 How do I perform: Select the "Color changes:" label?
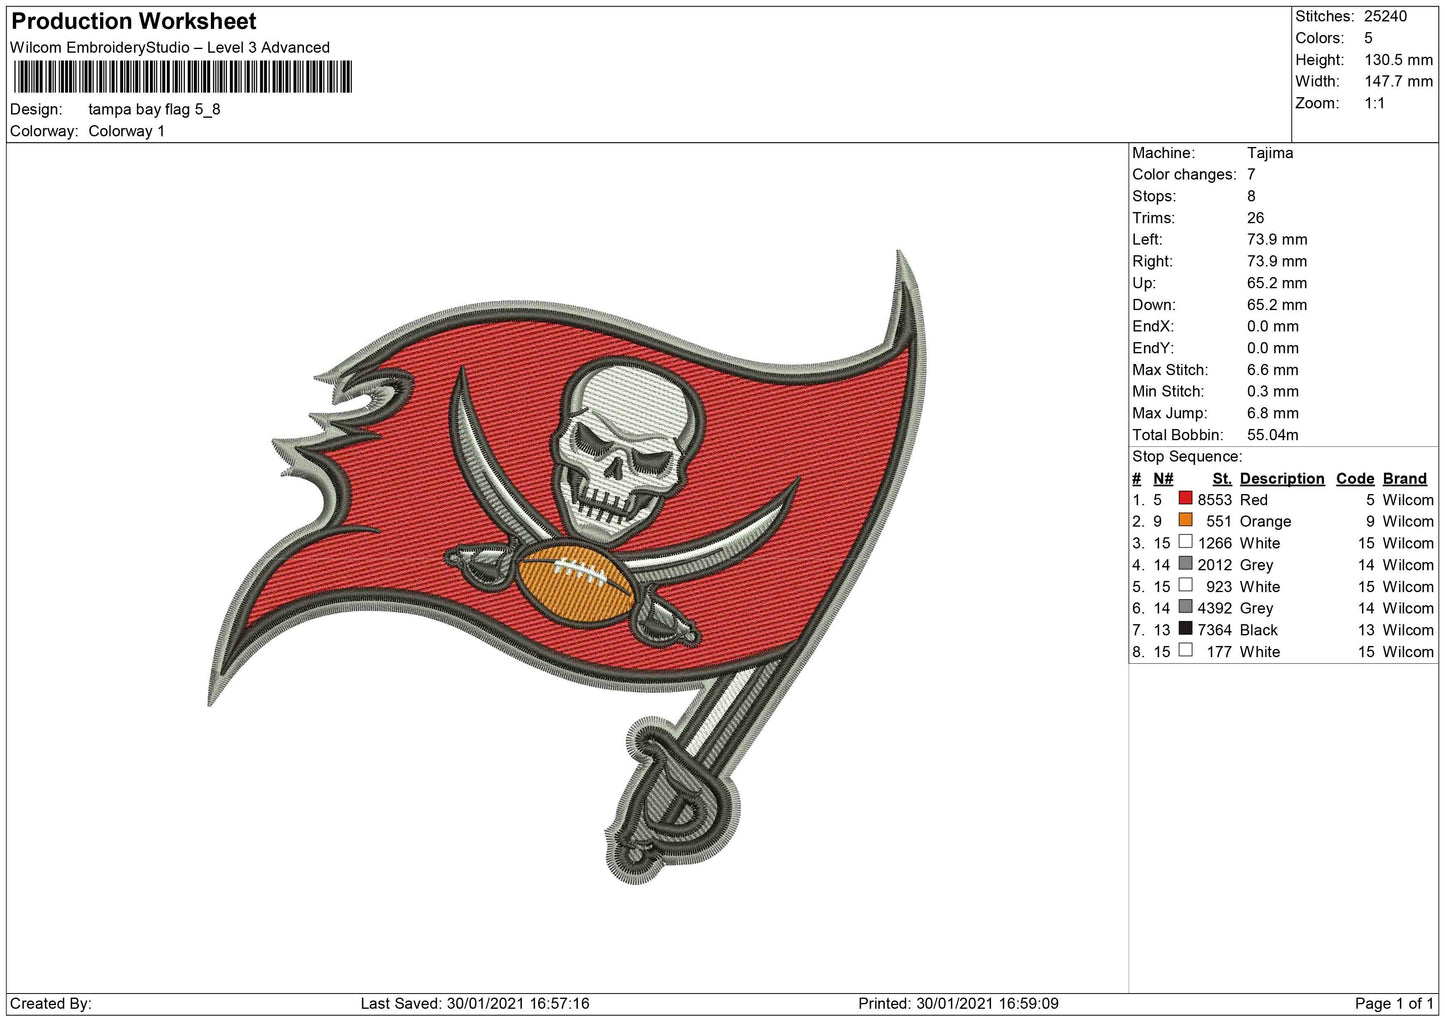(1184, 175)
